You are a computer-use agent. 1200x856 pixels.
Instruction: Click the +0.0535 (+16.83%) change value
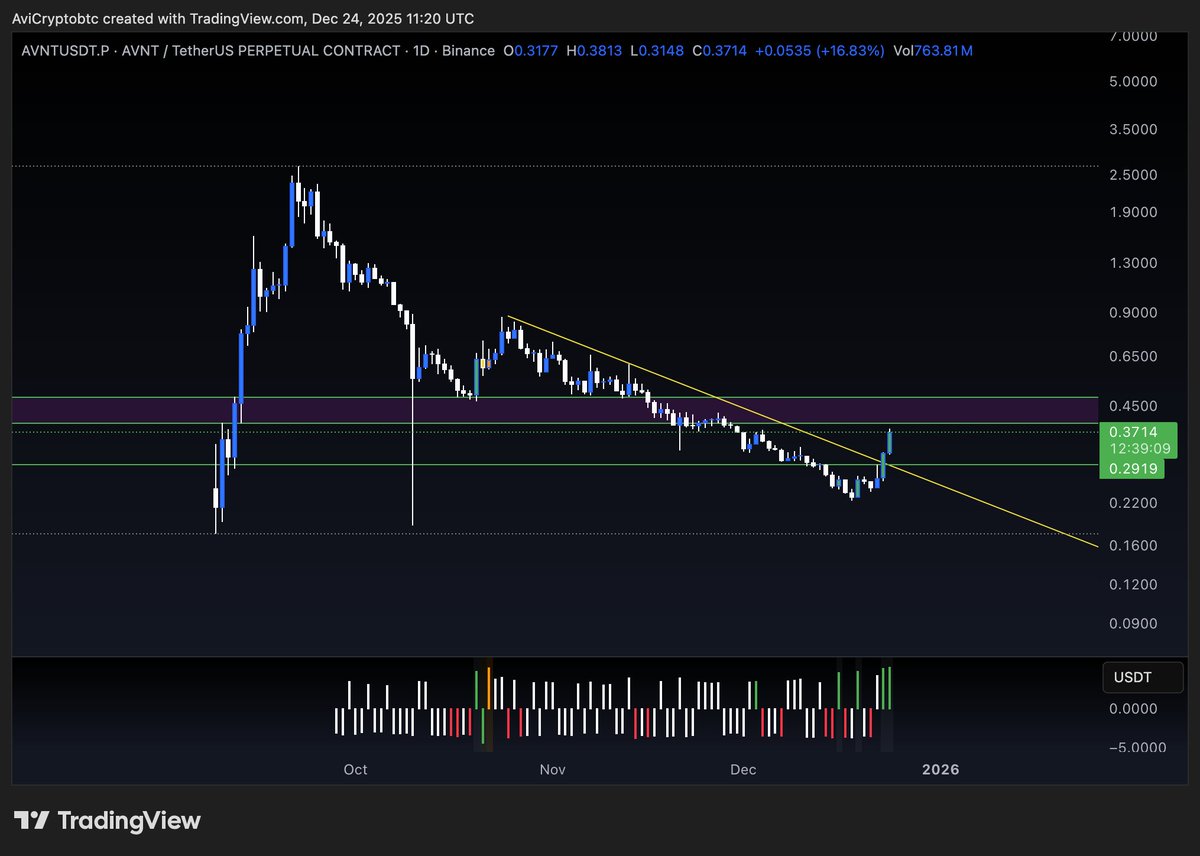(x=820, y=50)
